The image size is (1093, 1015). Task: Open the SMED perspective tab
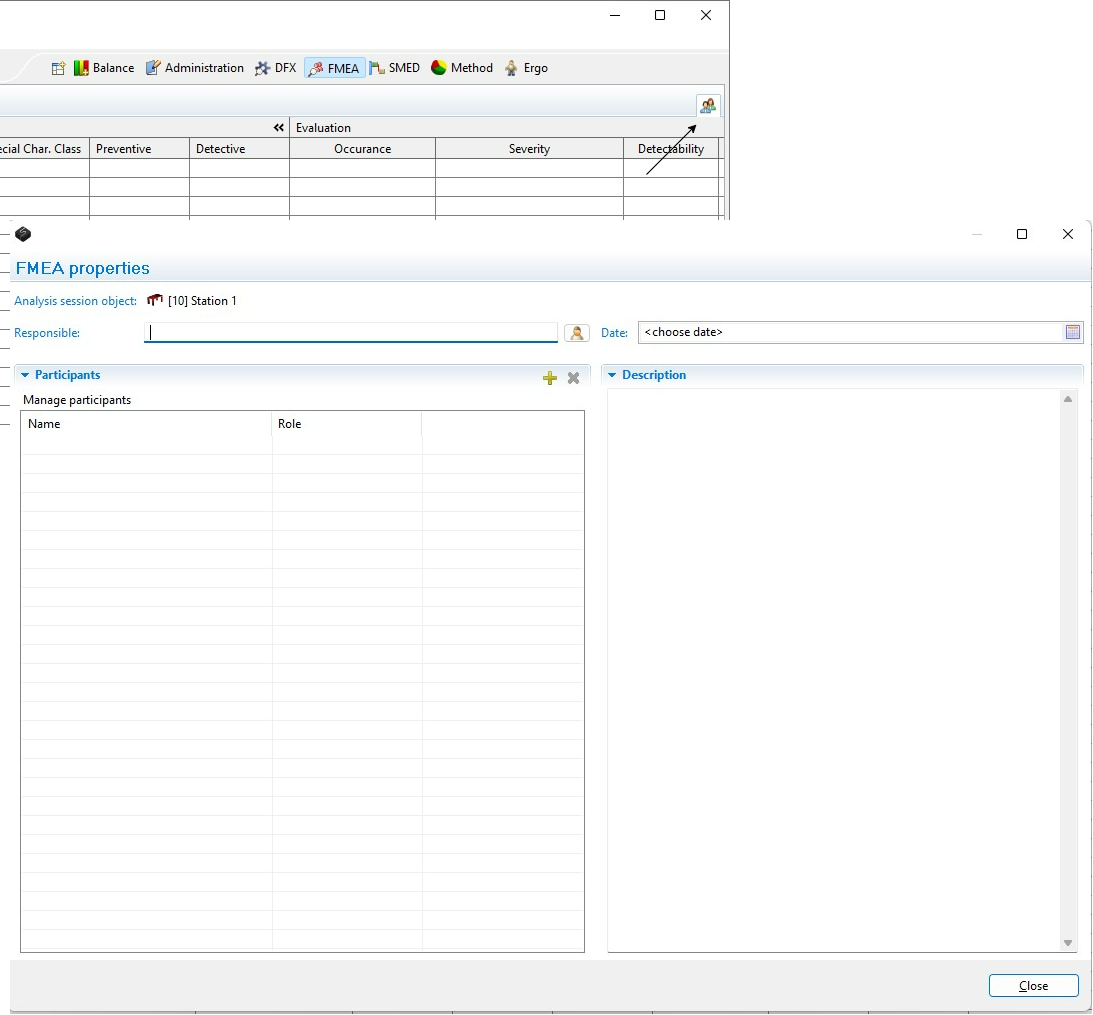pos(395,68)
